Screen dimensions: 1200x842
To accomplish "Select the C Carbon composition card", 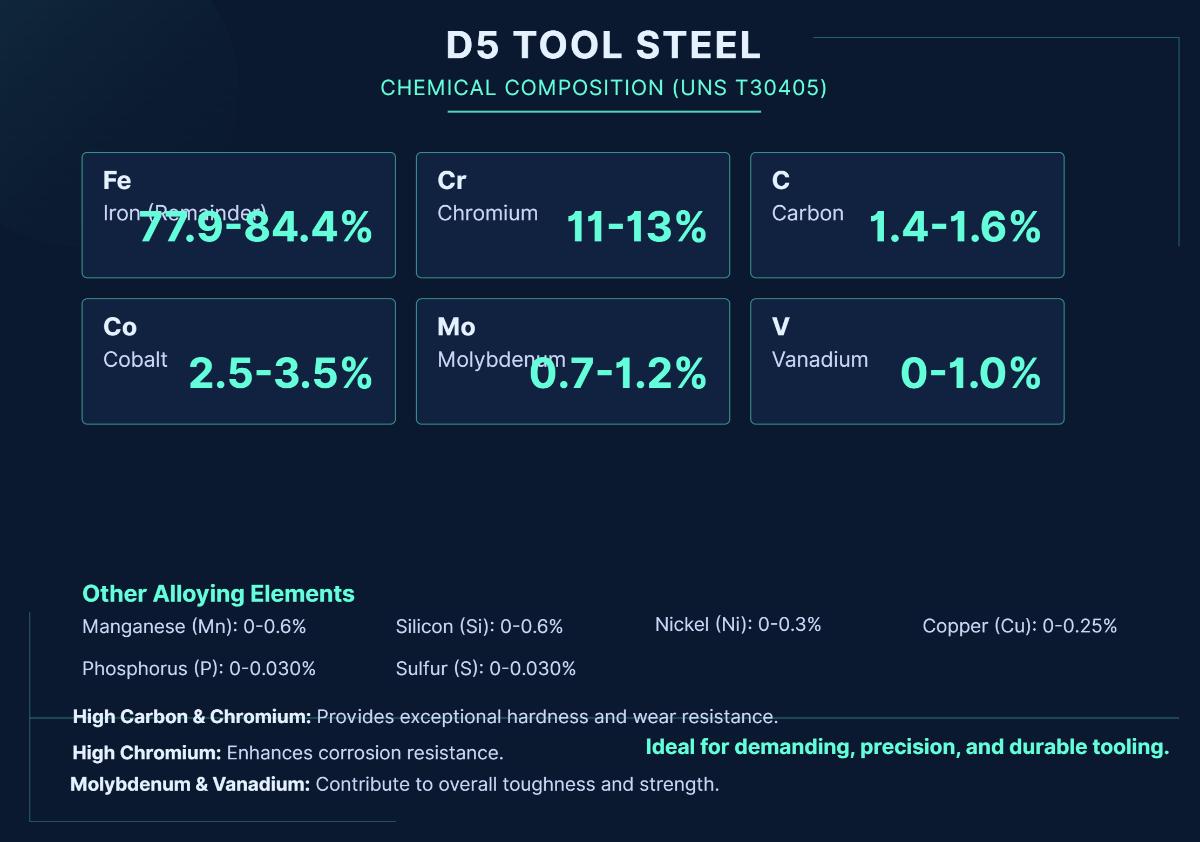I will pyautogui.click(x=906, y=214).
